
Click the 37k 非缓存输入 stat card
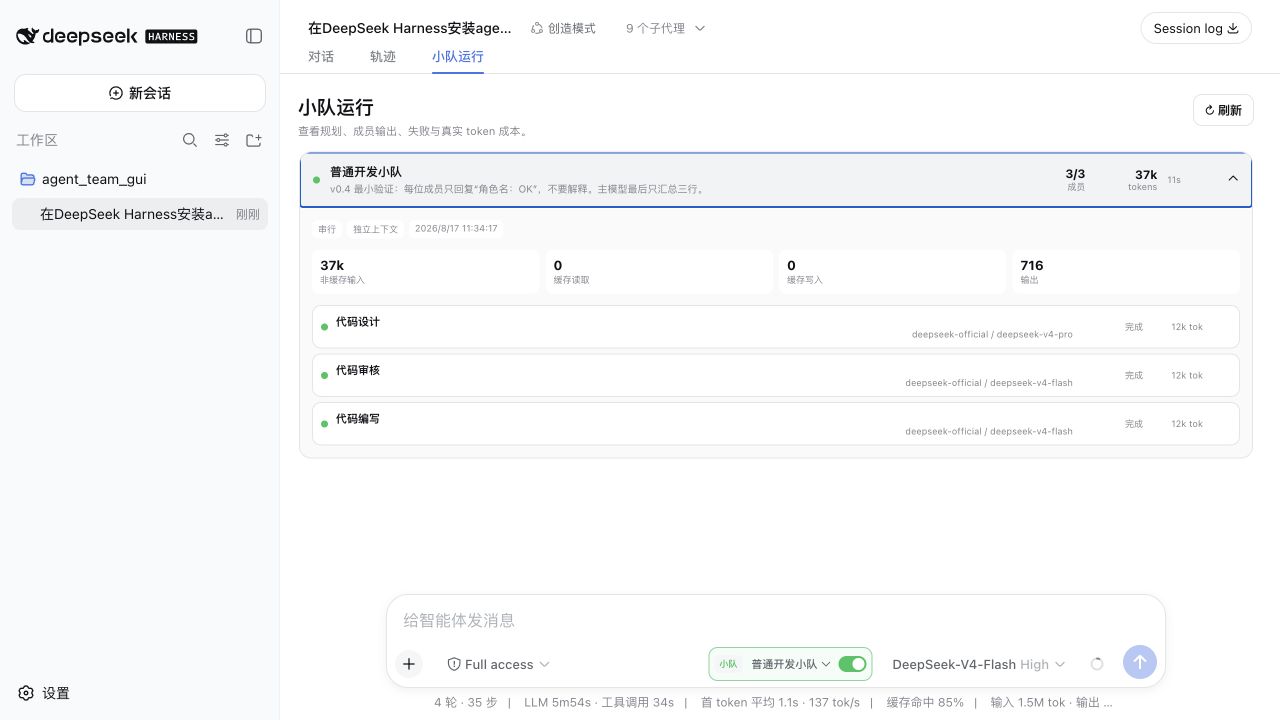(x=426, y=271)
